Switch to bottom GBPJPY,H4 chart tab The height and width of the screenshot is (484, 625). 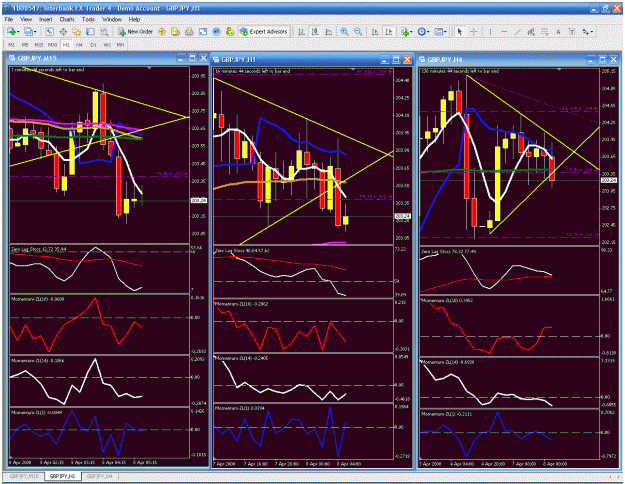click(99, 476)
